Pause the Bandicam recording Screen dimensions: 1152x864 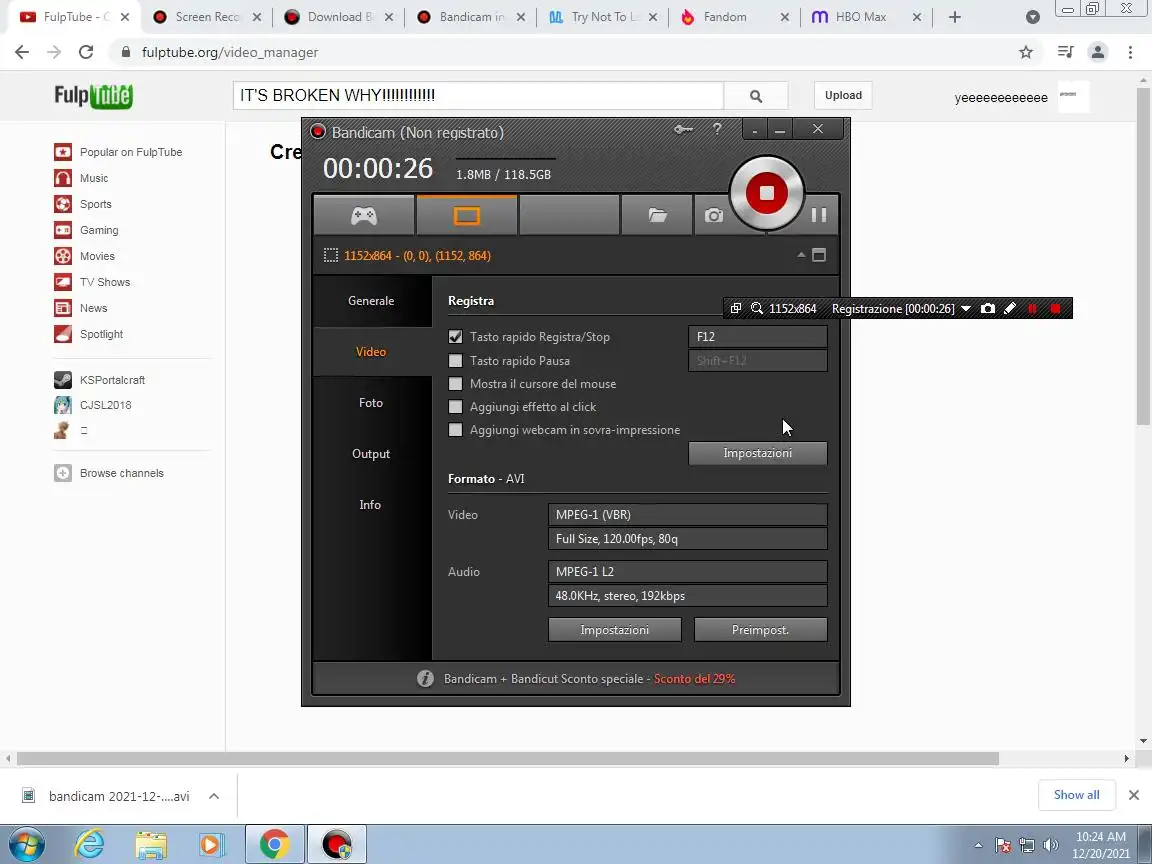click(x=818, y=215)
